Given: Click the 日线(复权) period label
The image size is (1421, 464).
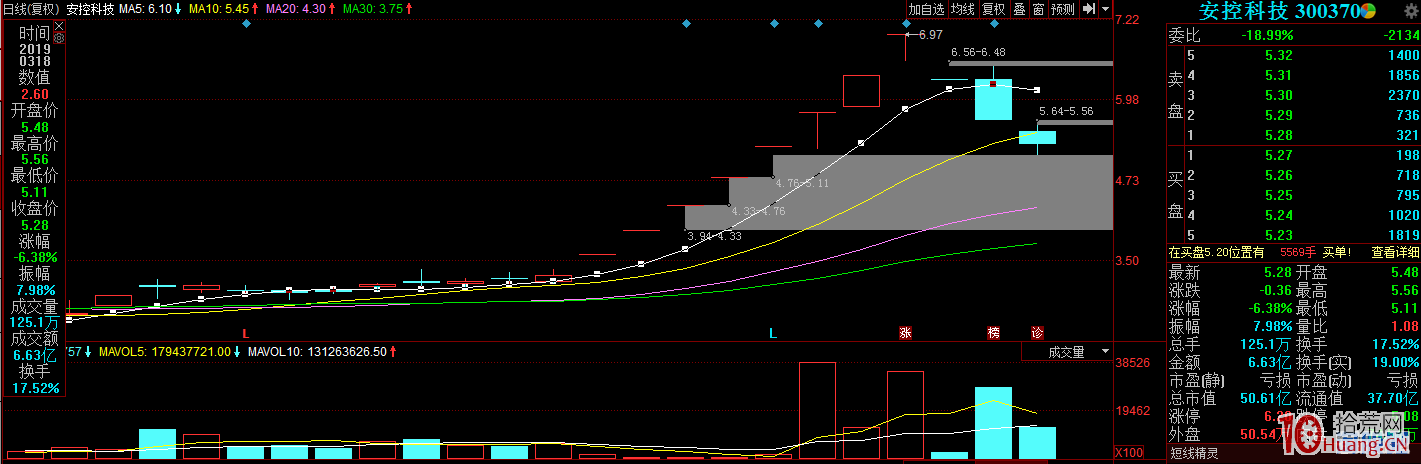Looking at the screenshot, I should (31, 8).
